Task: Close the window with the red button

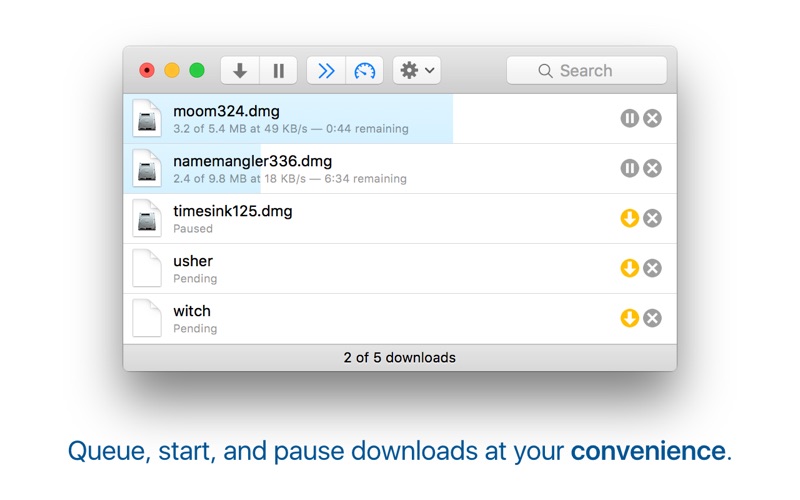Action: tap(147, 70)
